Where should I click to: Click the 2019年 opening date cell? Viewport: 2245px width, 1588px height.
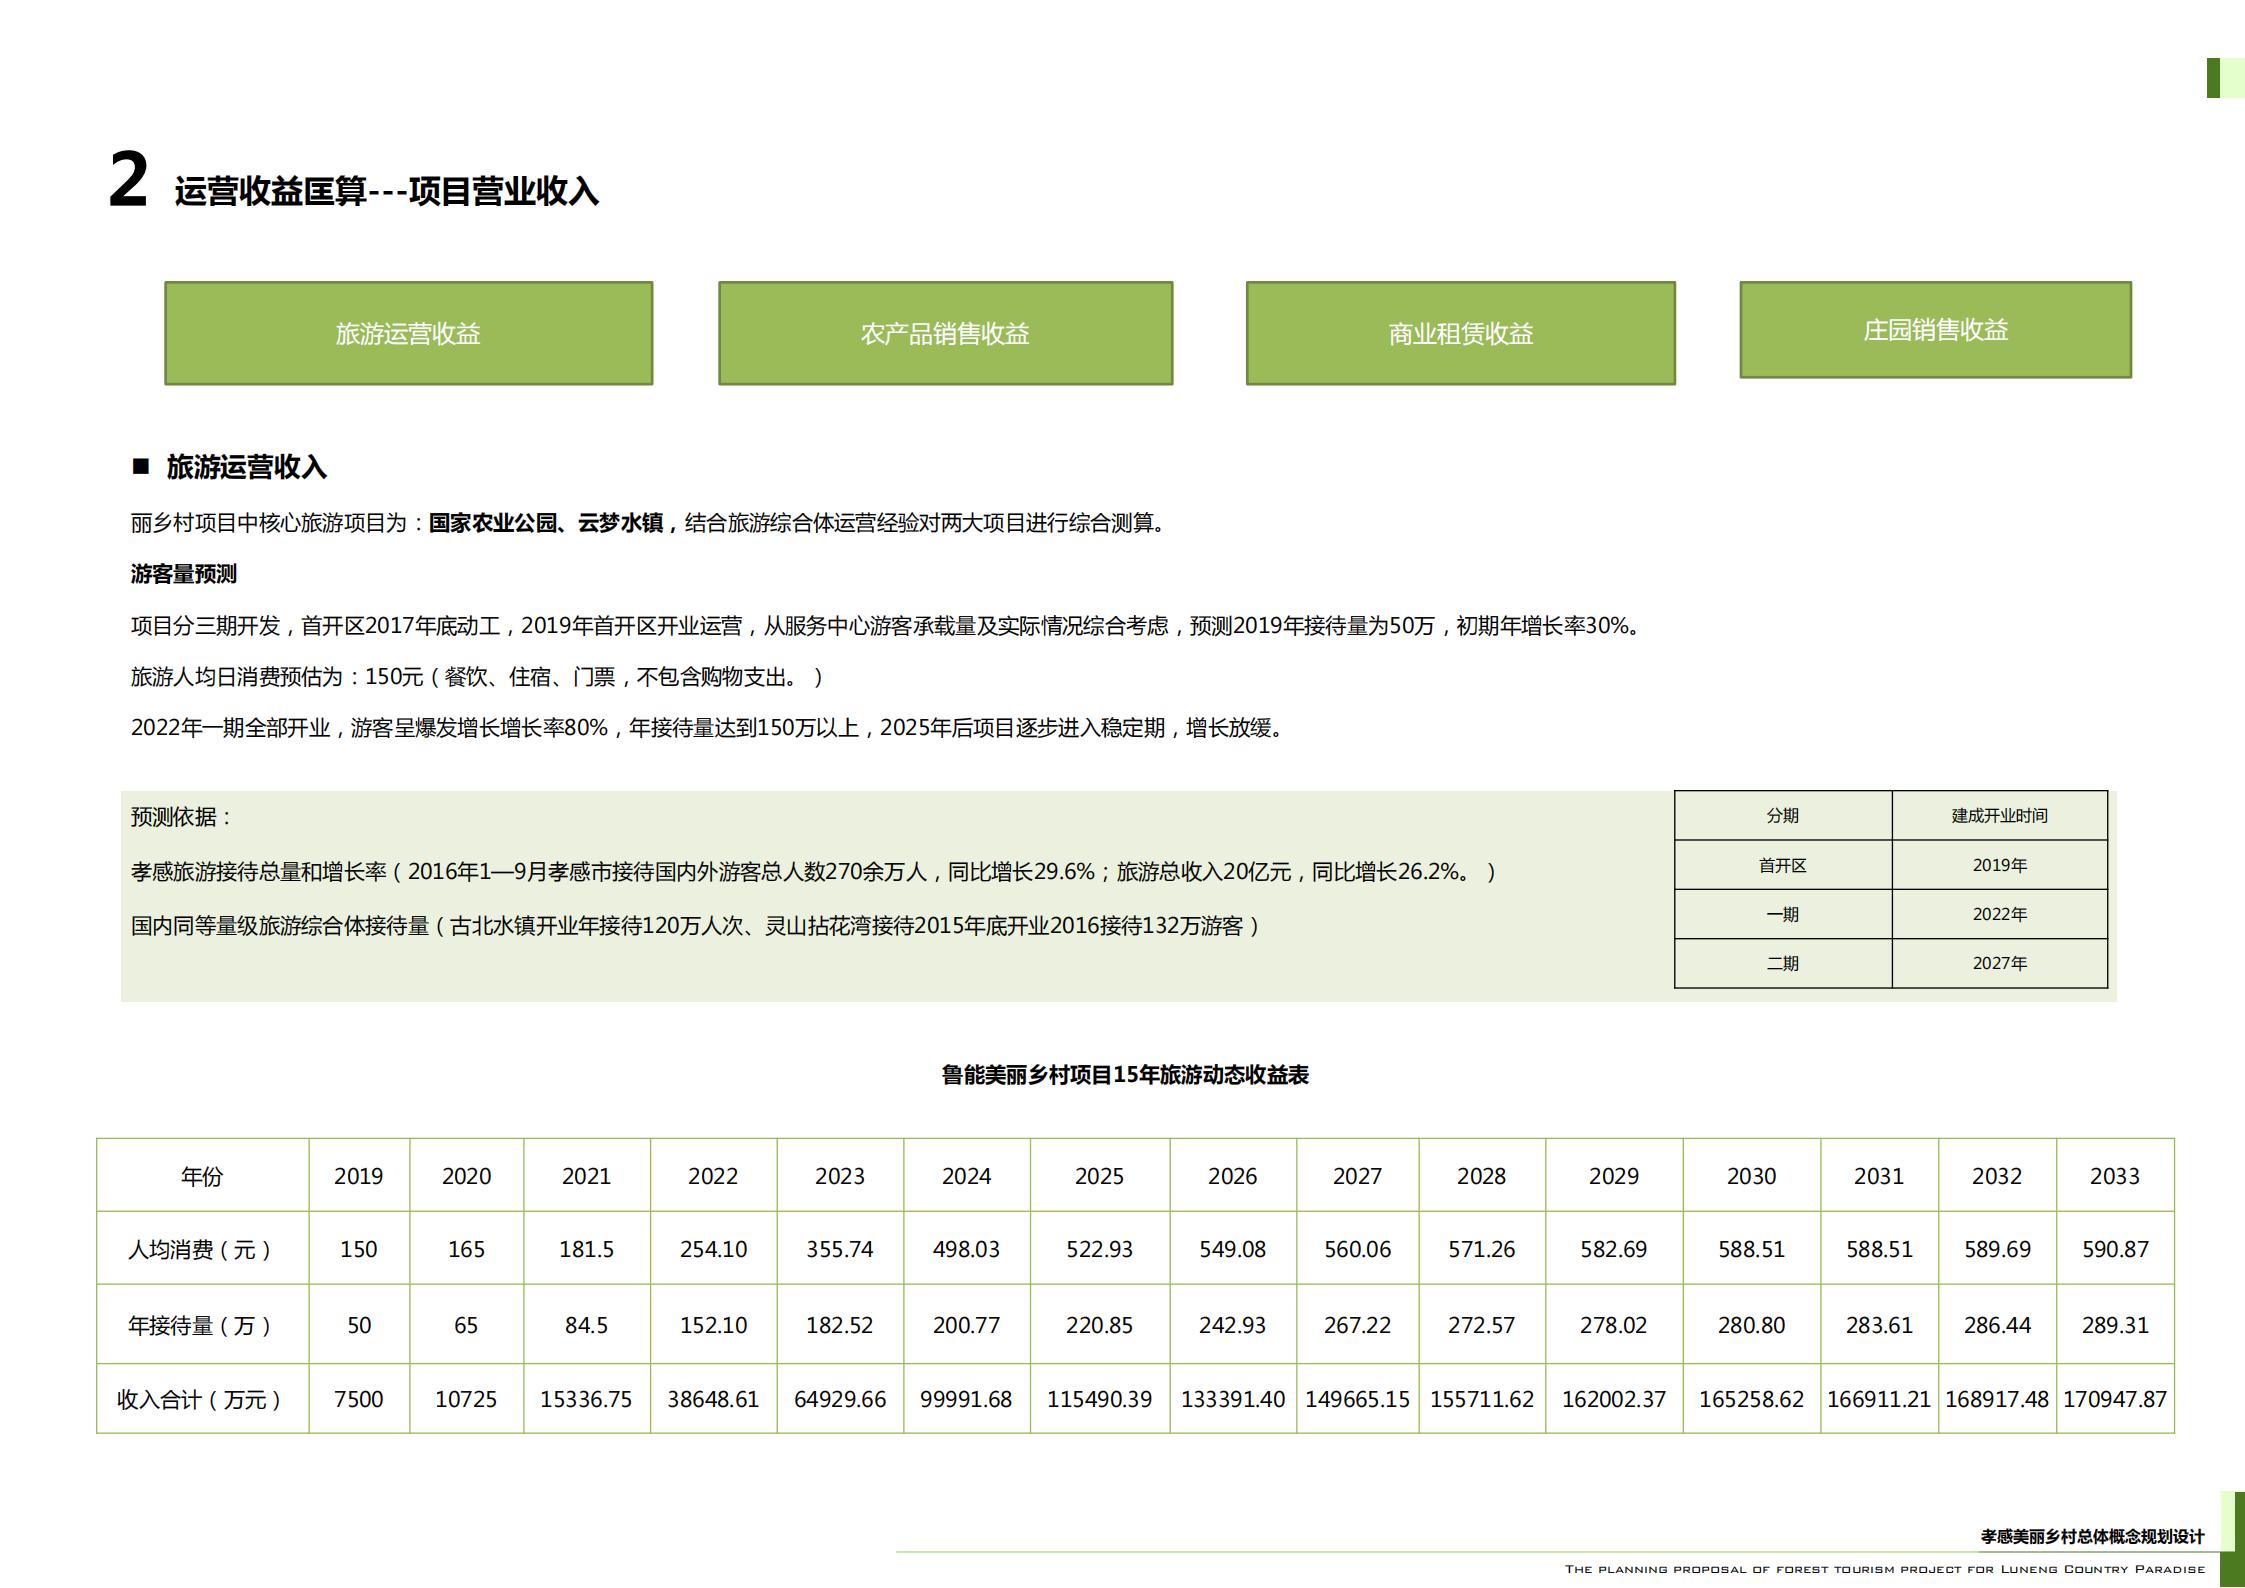[x=1999, y=865]
